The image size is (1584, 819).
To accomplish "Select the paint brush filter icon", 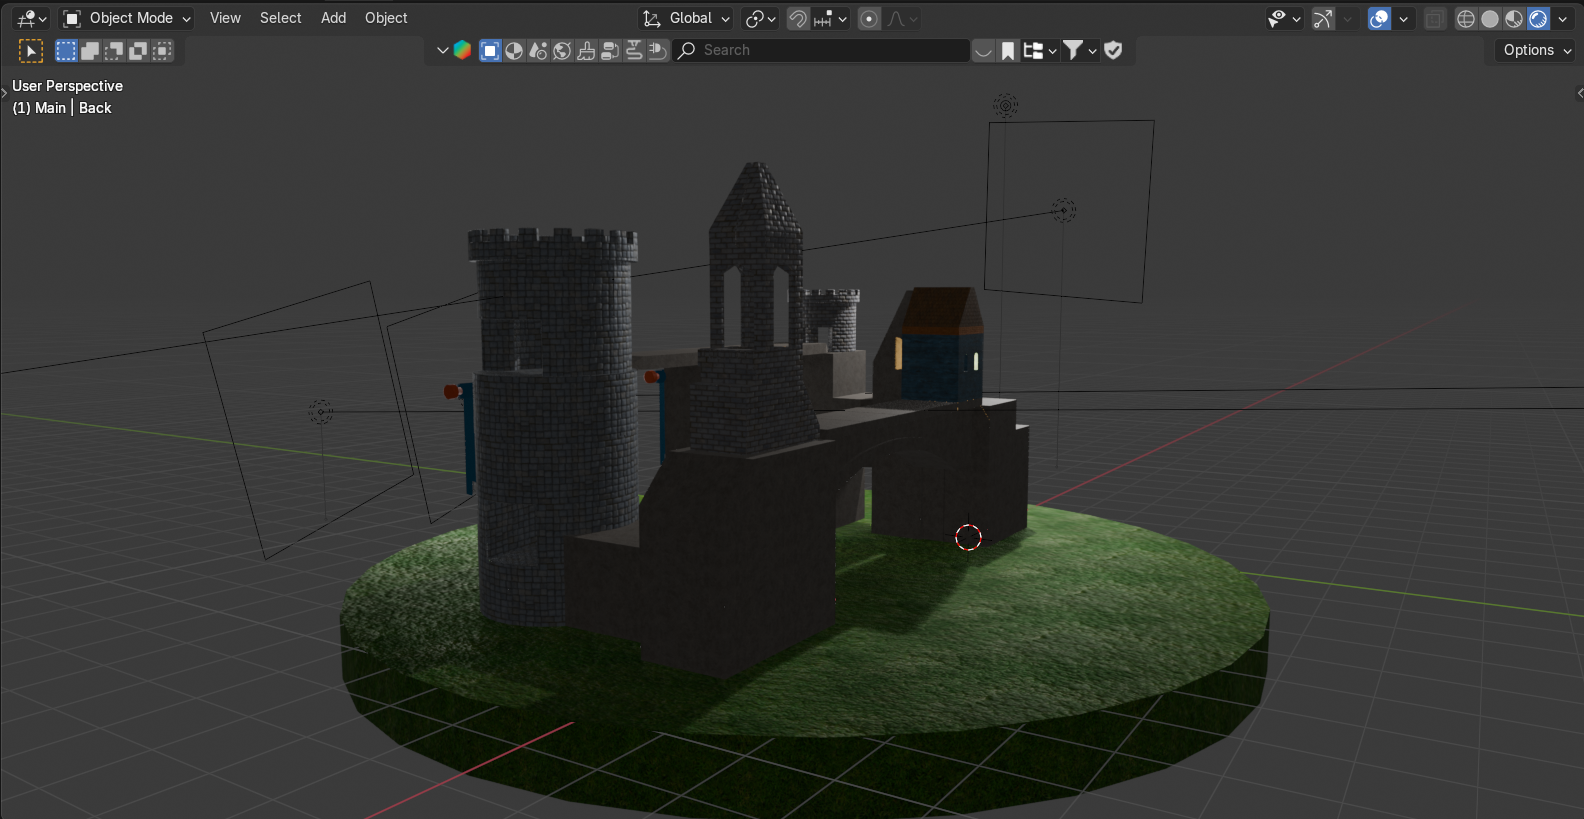I will [x=586, y=50].
